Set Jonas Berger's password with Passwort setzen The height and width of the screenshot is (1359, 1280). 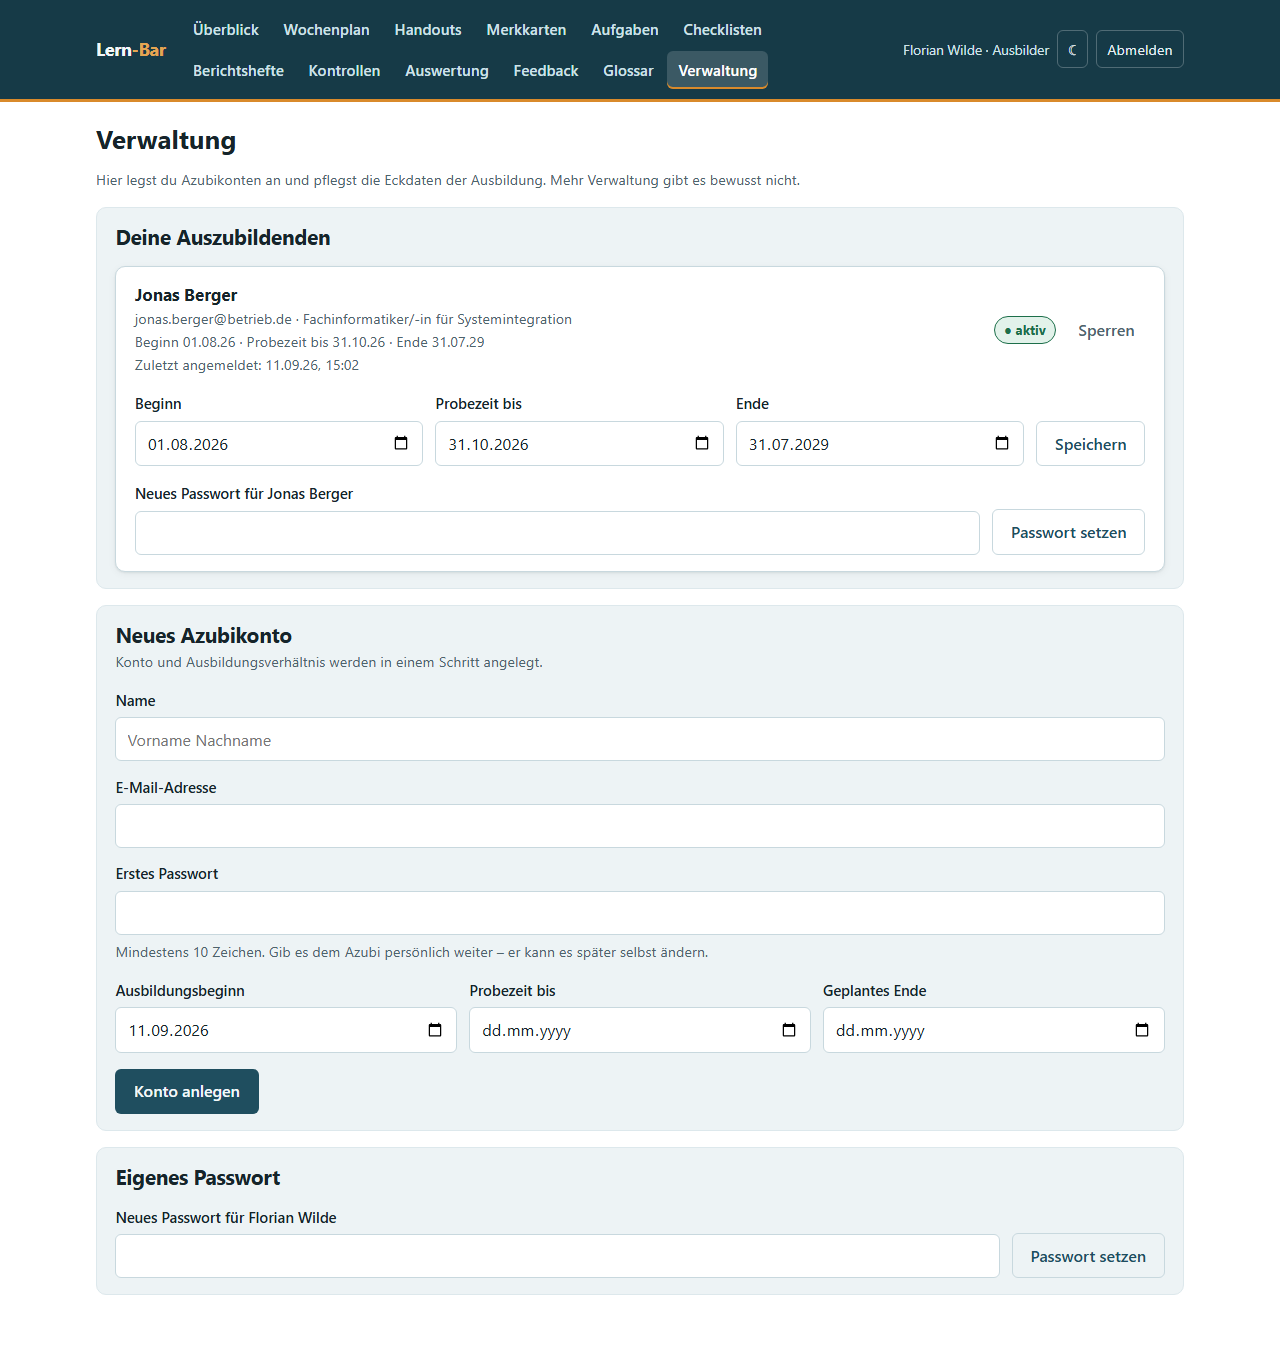[1068, 532]
